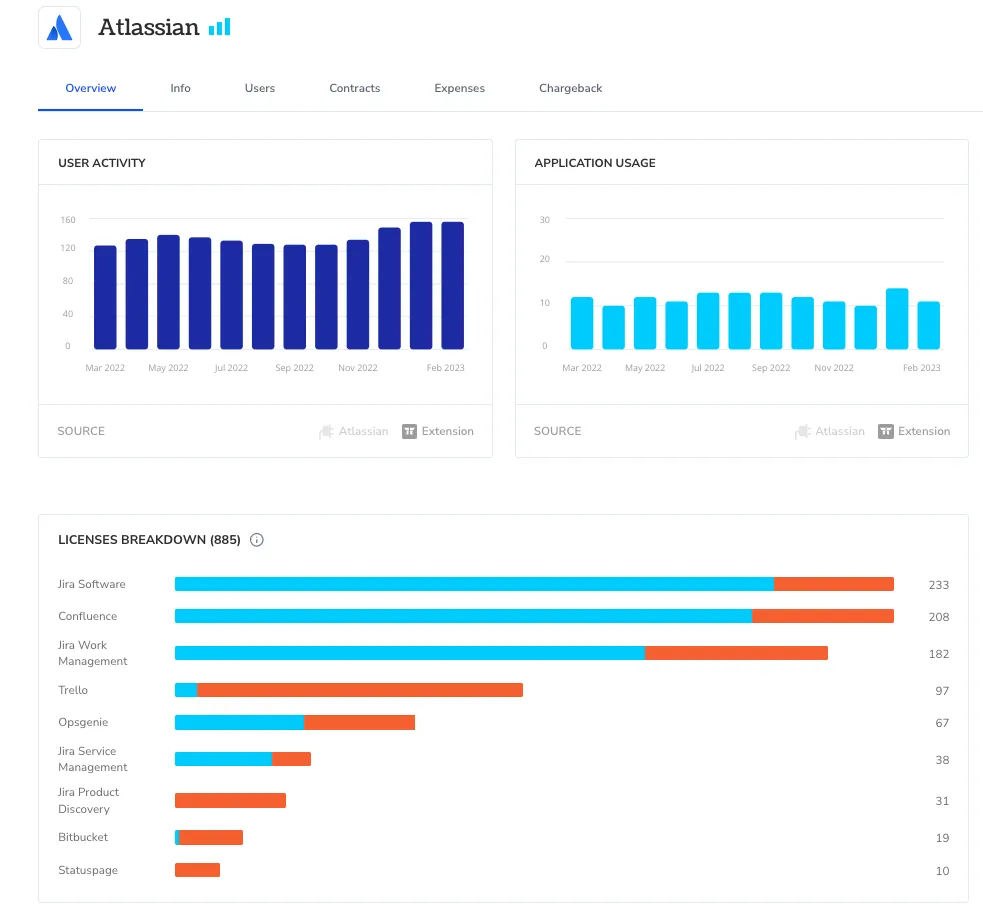
Task: Click the 233 license count value
Action: coord(938,585)
